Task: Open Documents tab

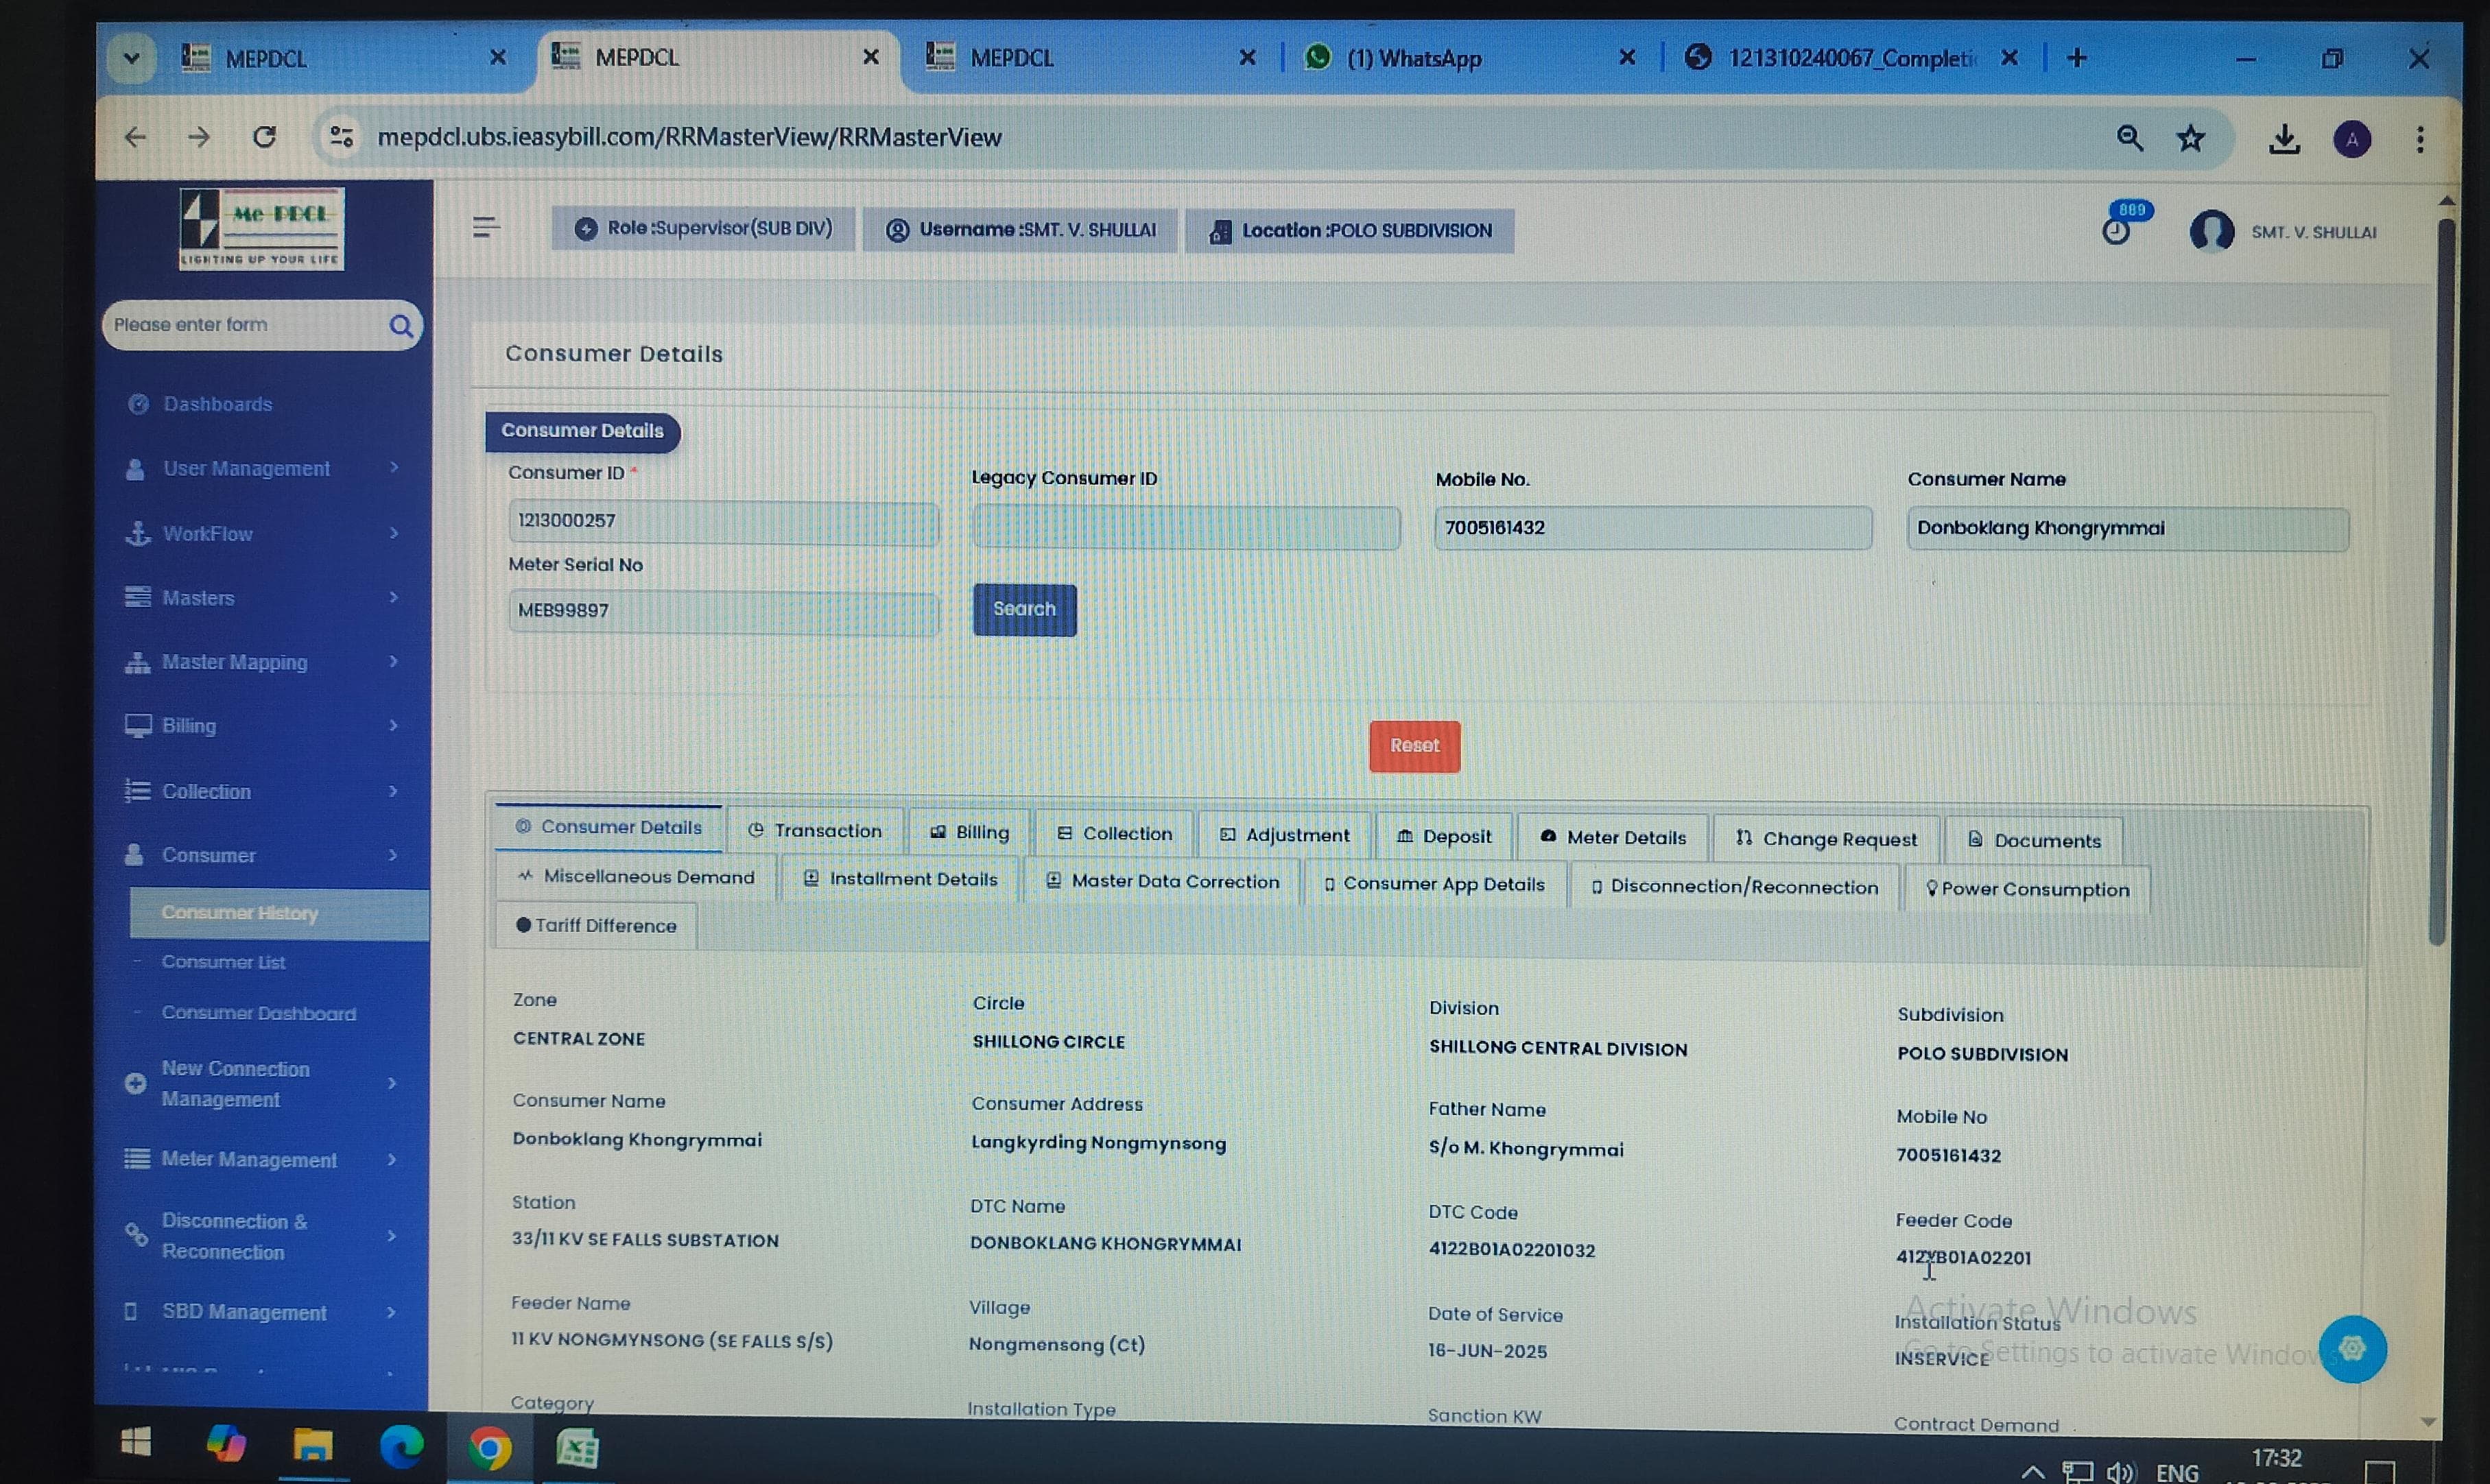Action: [x=2034, y=840]
